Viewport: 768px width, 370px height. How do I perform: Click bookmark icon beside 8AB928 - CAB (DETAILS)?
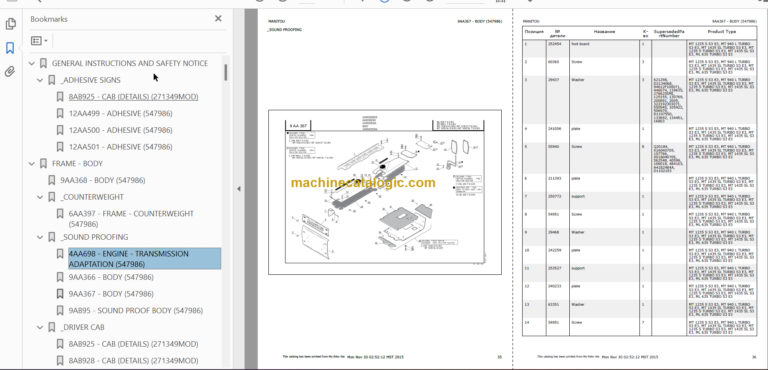point(60,361)
